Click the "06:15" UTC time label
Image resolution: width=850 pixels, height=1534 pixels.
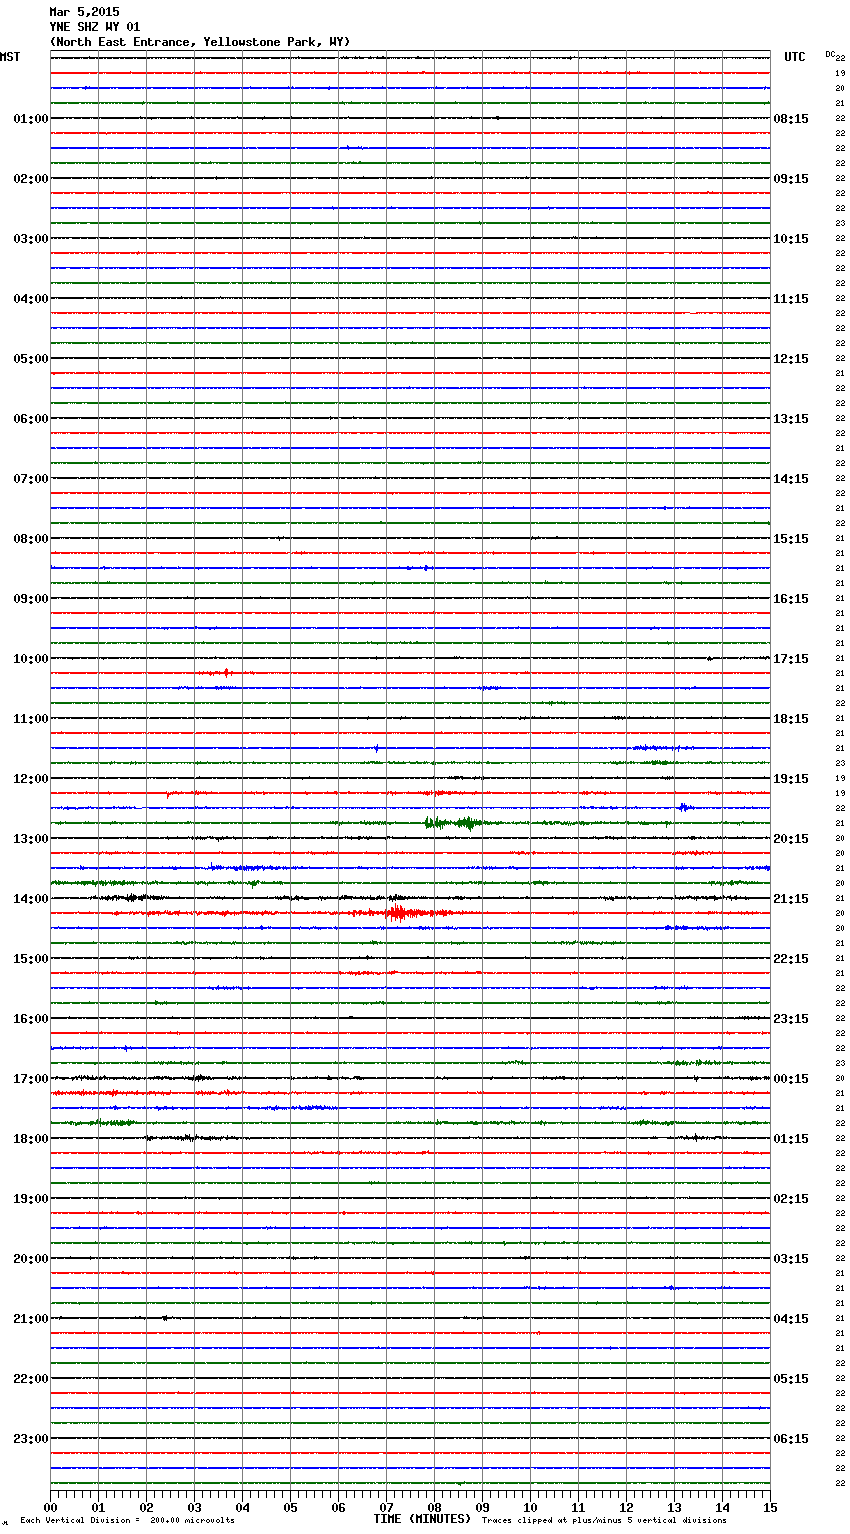click(x=791, y=1439)
